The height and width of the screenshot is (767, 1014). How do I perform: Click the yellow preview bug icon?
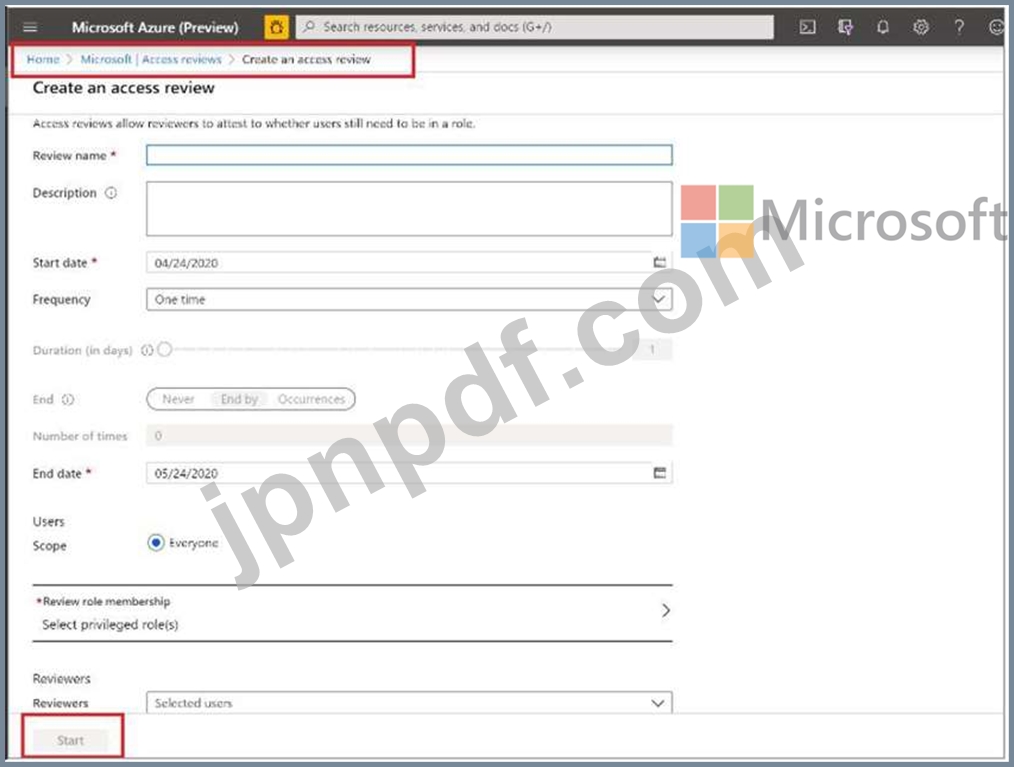pos(276,27)
